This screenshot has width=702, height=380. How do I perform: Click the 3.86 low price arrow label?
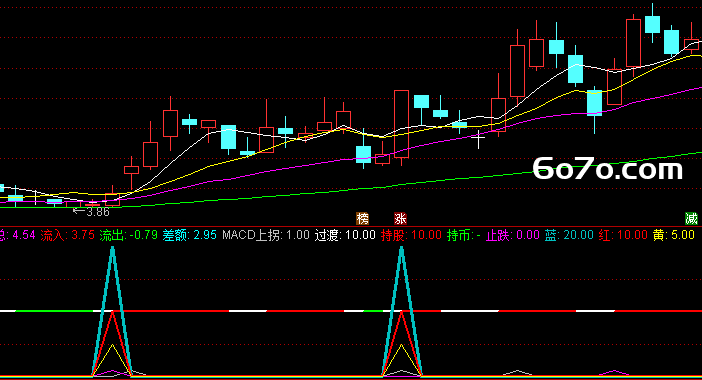click(91, 212)
